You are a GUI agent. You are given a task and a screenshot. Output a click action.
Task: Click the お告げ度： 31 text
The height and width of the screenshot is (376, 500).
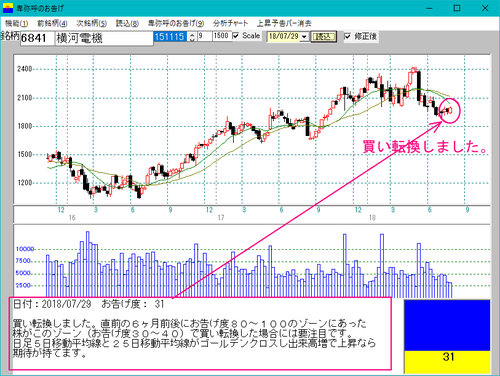[x=133, y=304]
